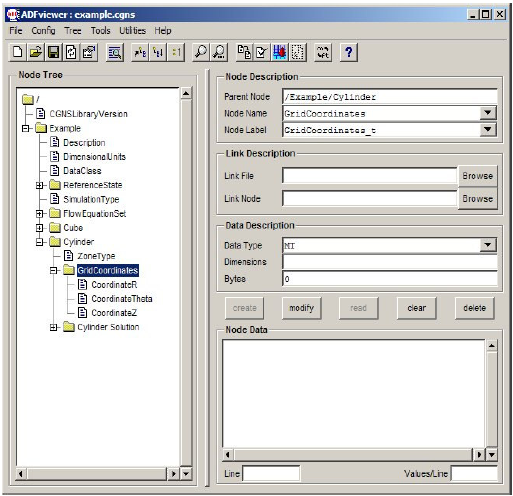Open the Config menu
This screenshot has height=496, width=513.
43,31
